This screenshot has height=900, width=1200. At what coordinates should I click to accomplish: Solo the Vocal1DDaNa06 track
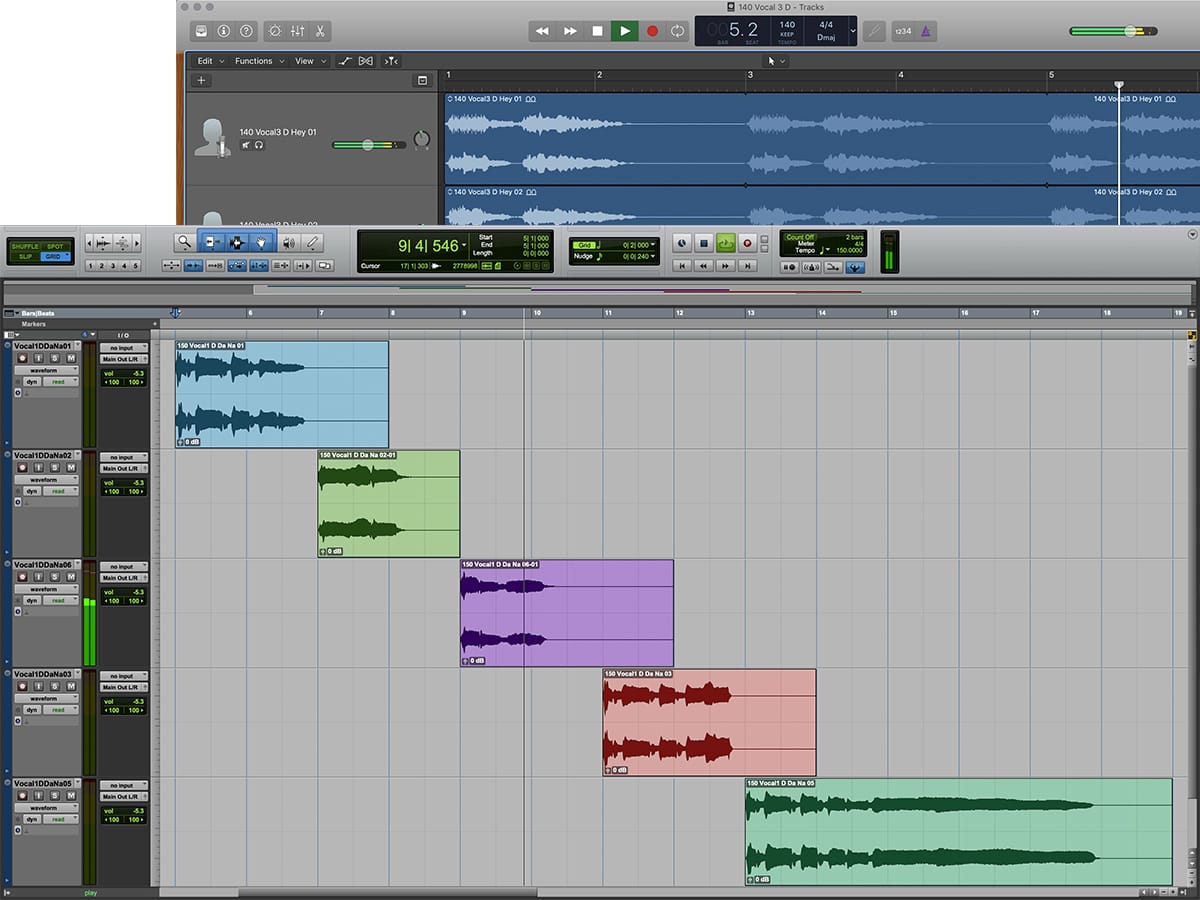(55, 577)
